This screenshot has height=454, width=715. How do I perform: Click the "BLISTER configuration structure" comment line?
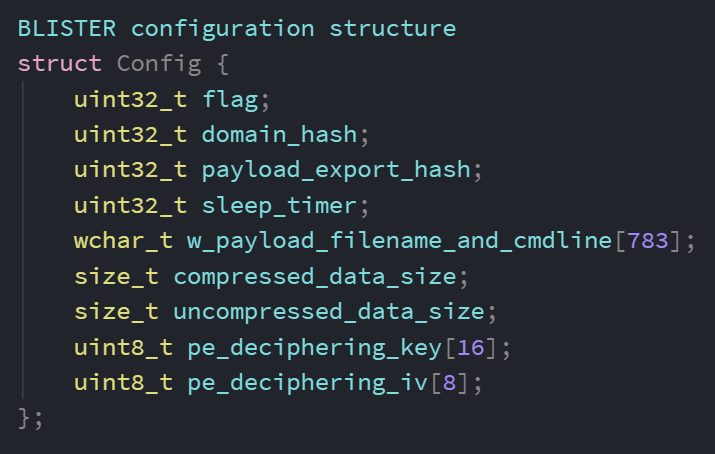[236, 28]
